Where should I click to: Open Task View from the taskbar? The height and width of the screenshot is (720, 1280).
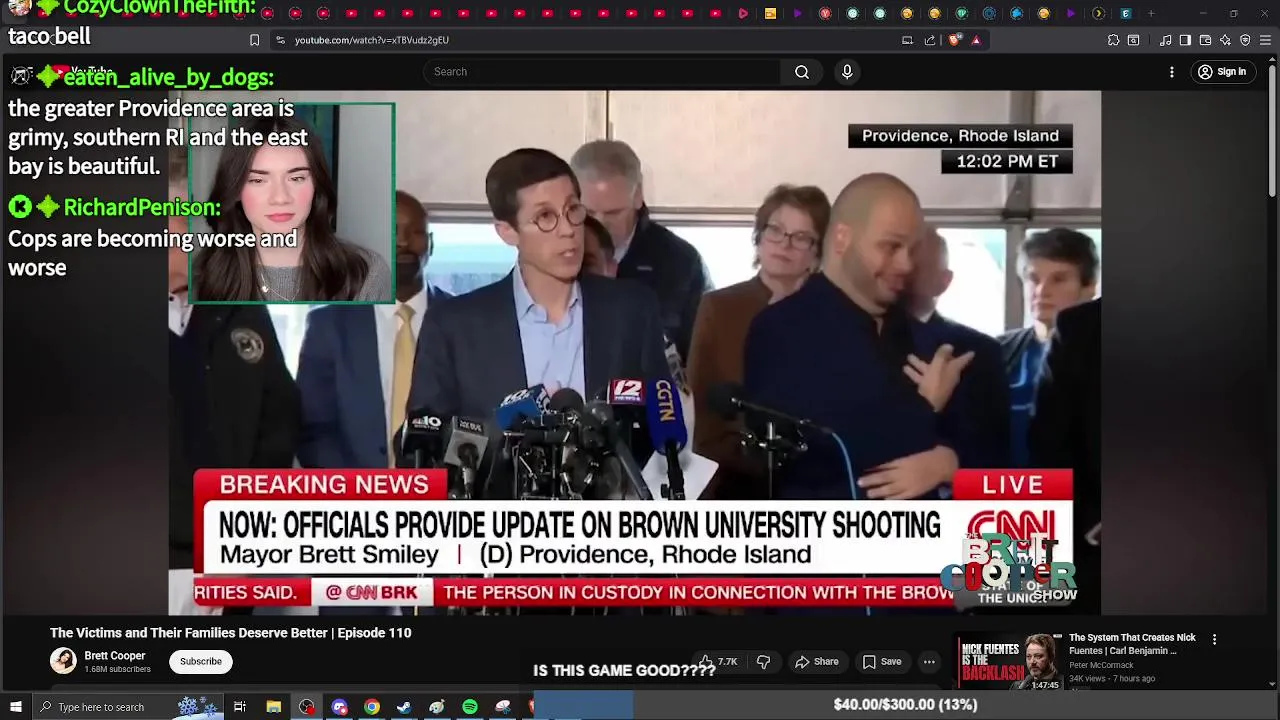pyautogui.click(x=240, y=707)
